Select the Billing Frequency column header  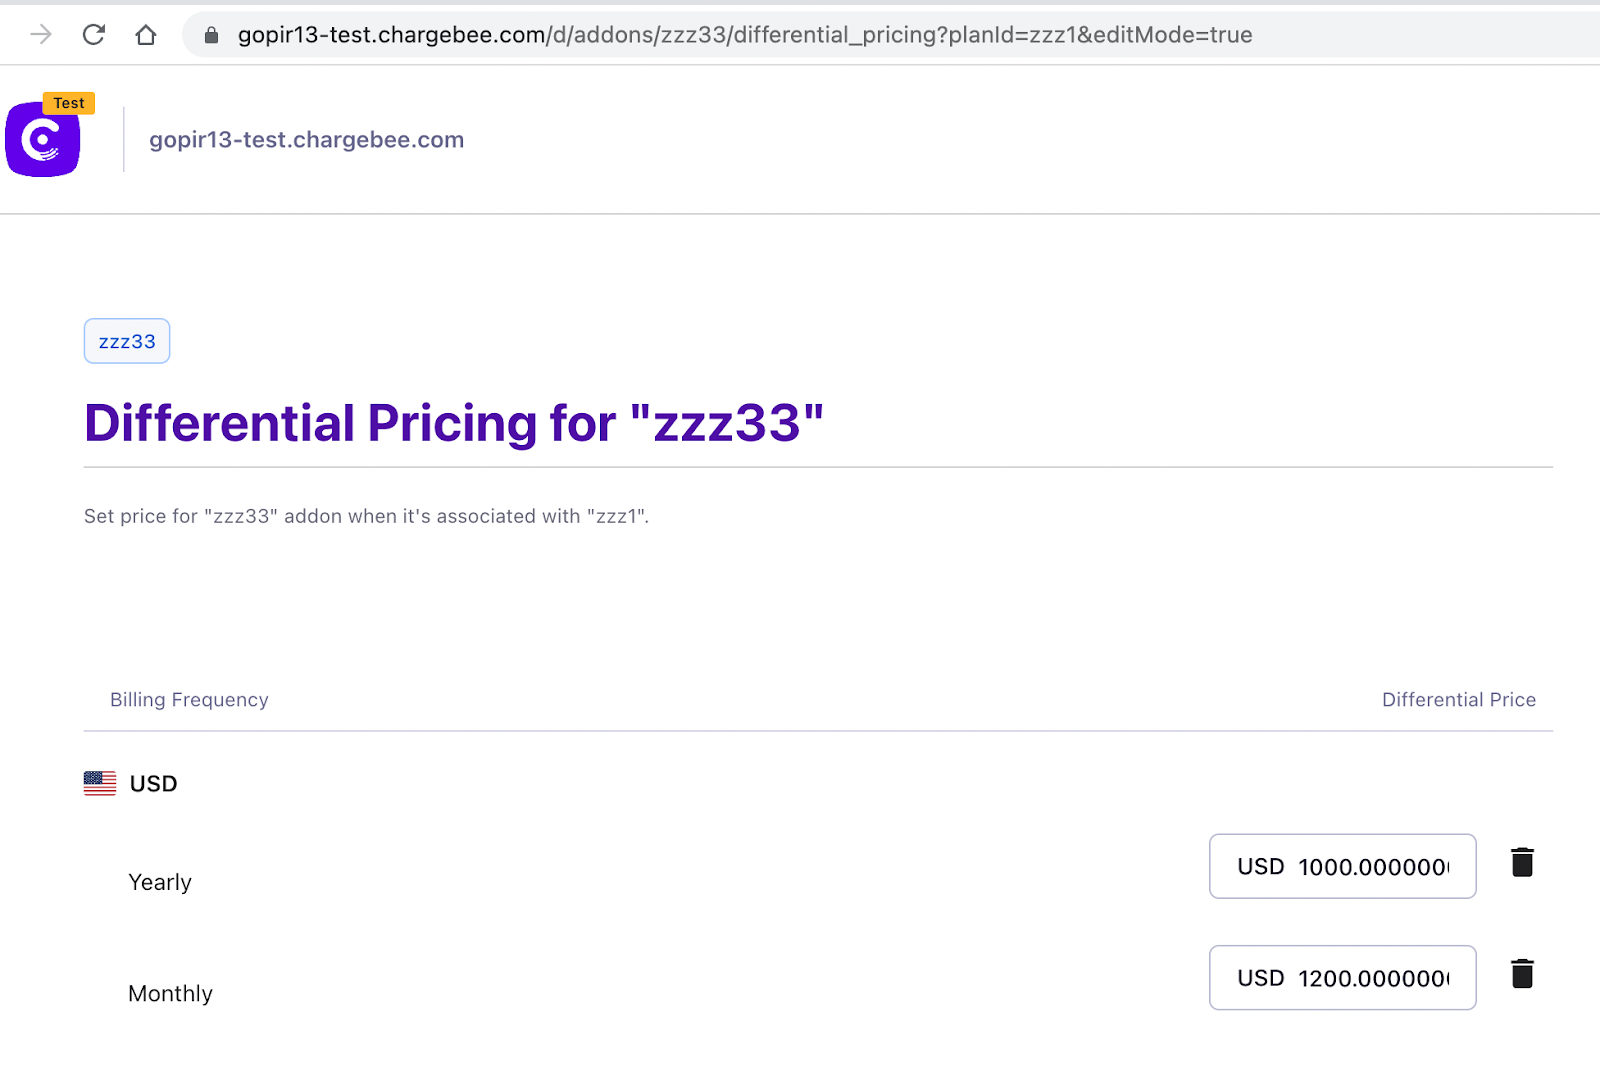click(189, 700)
